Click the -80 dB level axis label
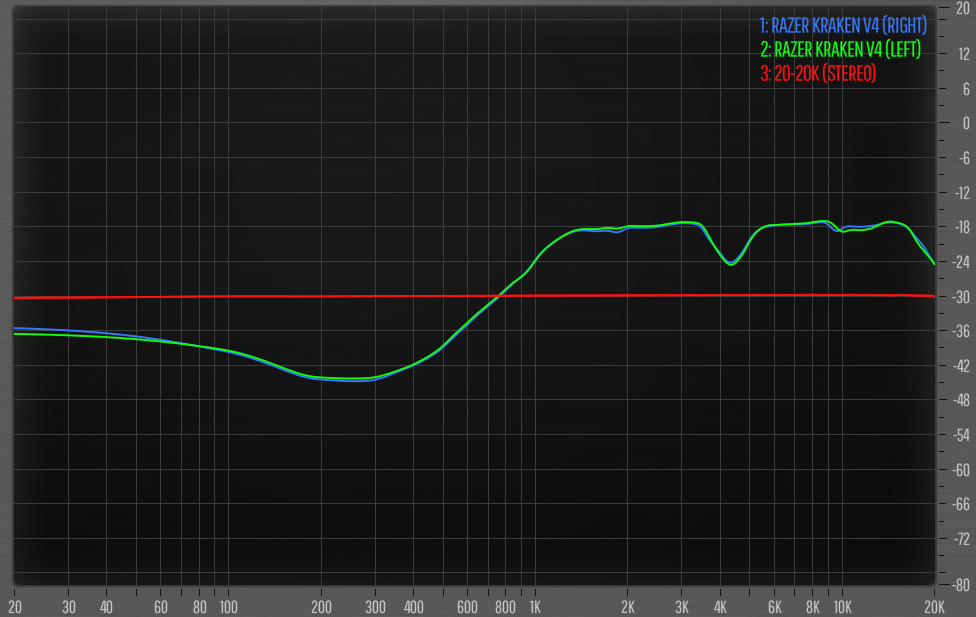976x617 pixels. (x=961, y=584)
